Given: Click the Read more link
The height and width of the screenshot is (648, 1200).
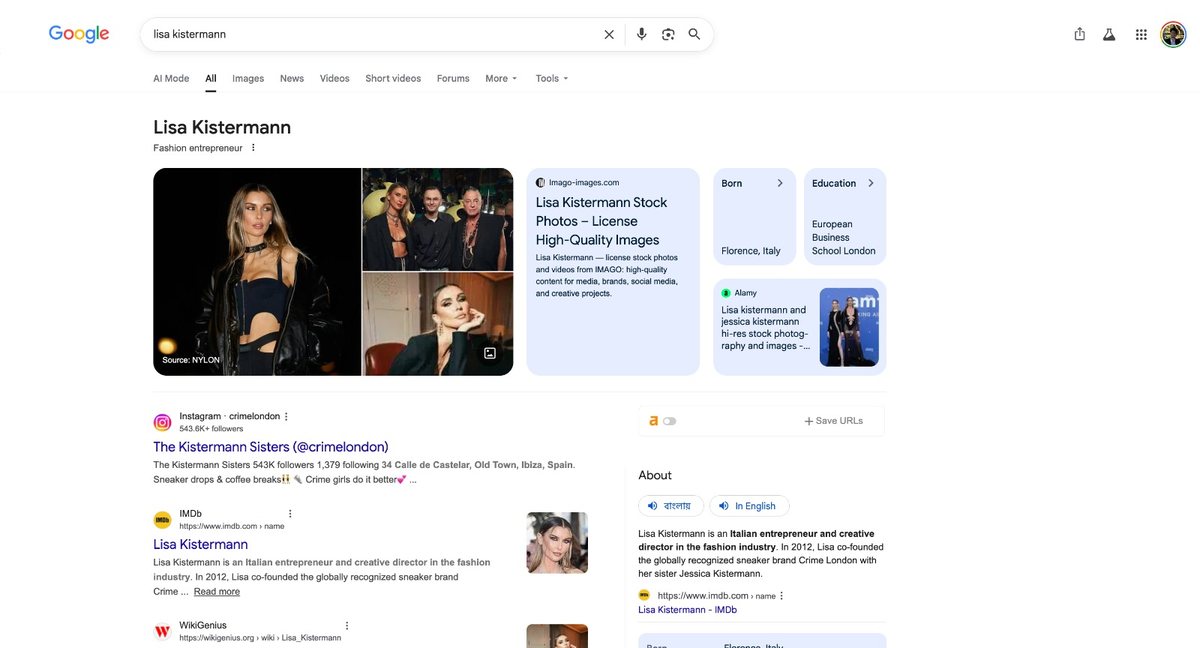Looking at the screenshot, I should [217, 592].
